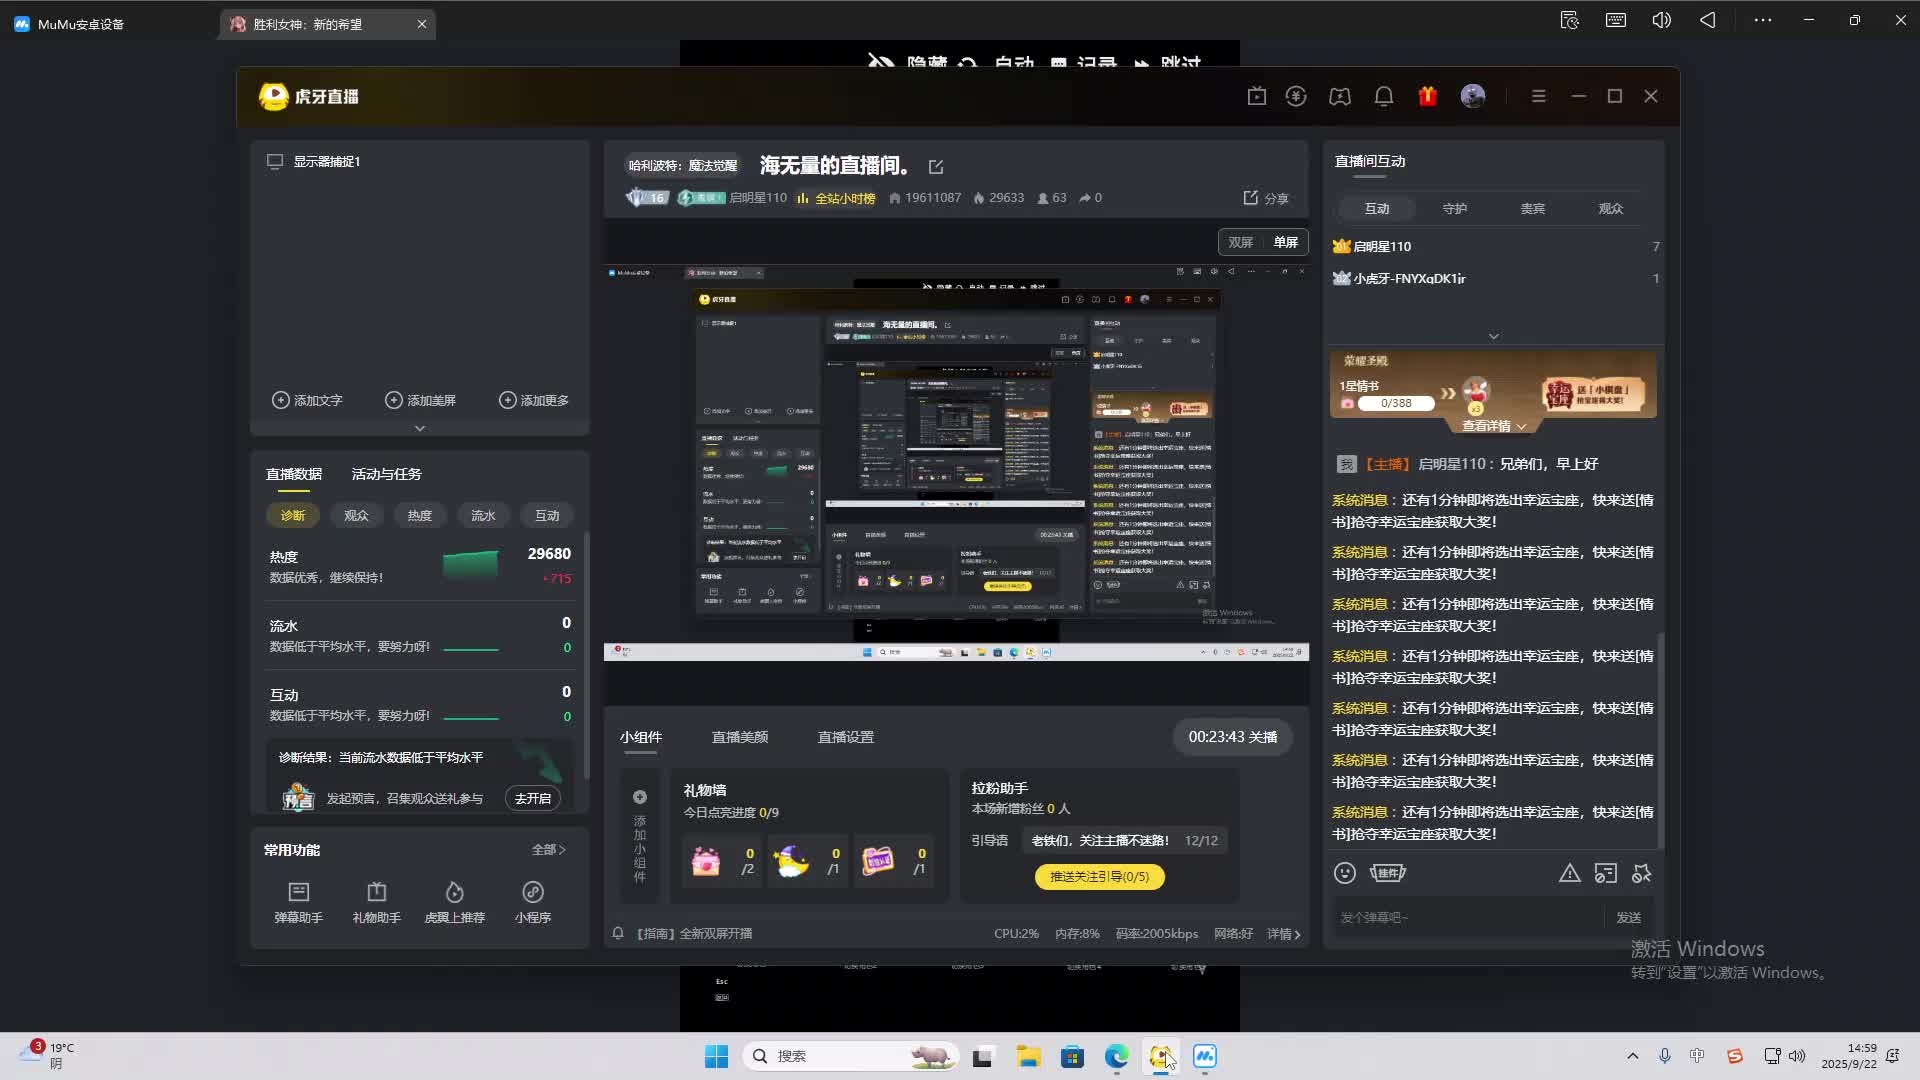Click 00:23:43 关播 end stream button
The image size is (1920, 1080).
point(1232,737)
